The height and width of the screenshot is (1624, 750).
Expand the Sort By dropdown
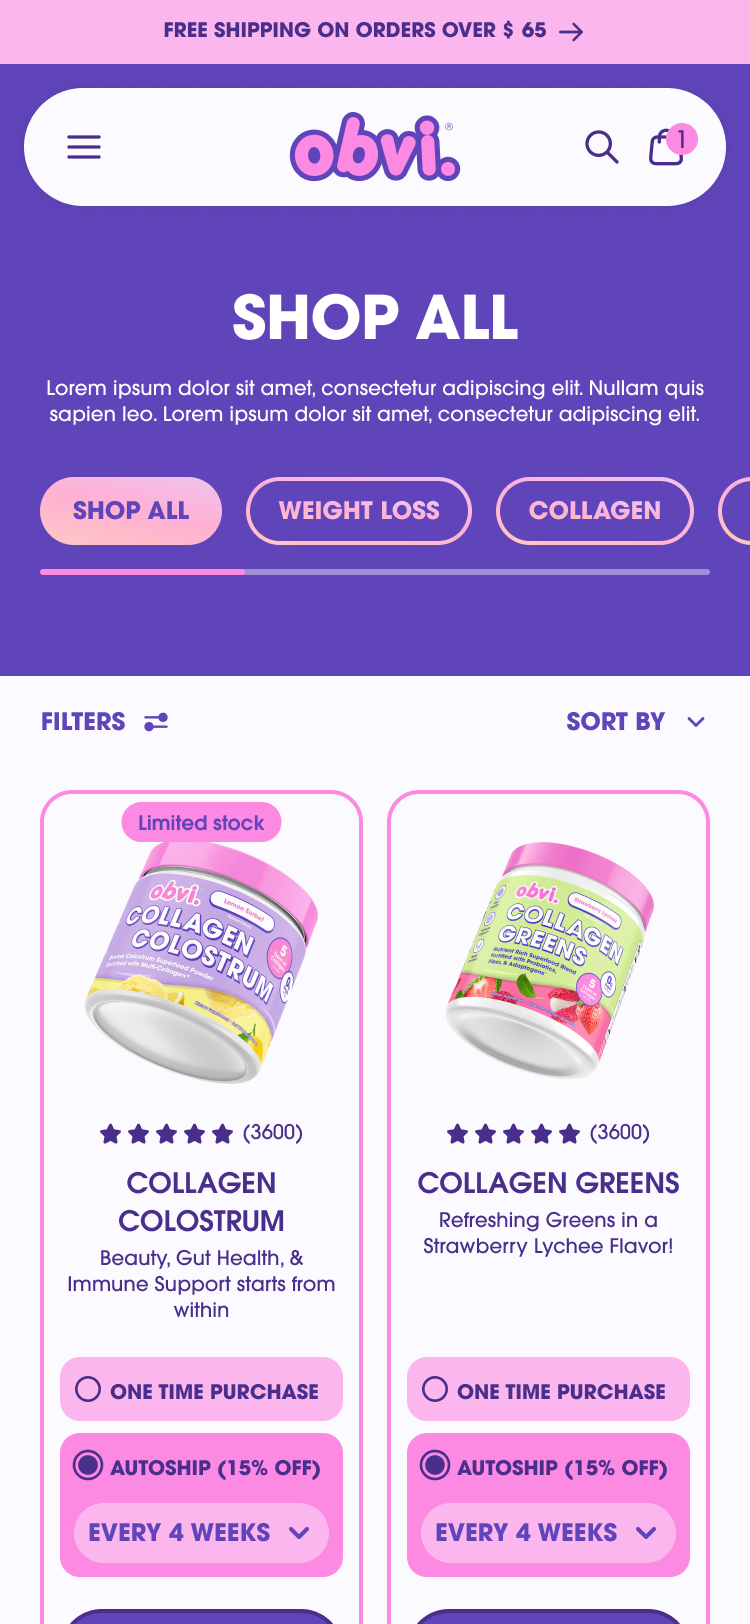click(636, 722)
